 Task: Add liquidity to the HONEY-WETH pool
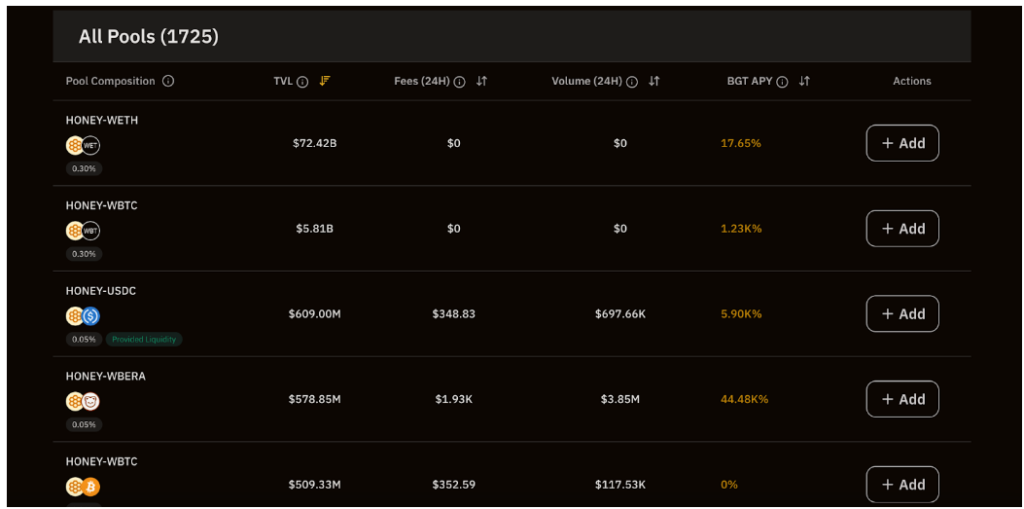(902, 143)
